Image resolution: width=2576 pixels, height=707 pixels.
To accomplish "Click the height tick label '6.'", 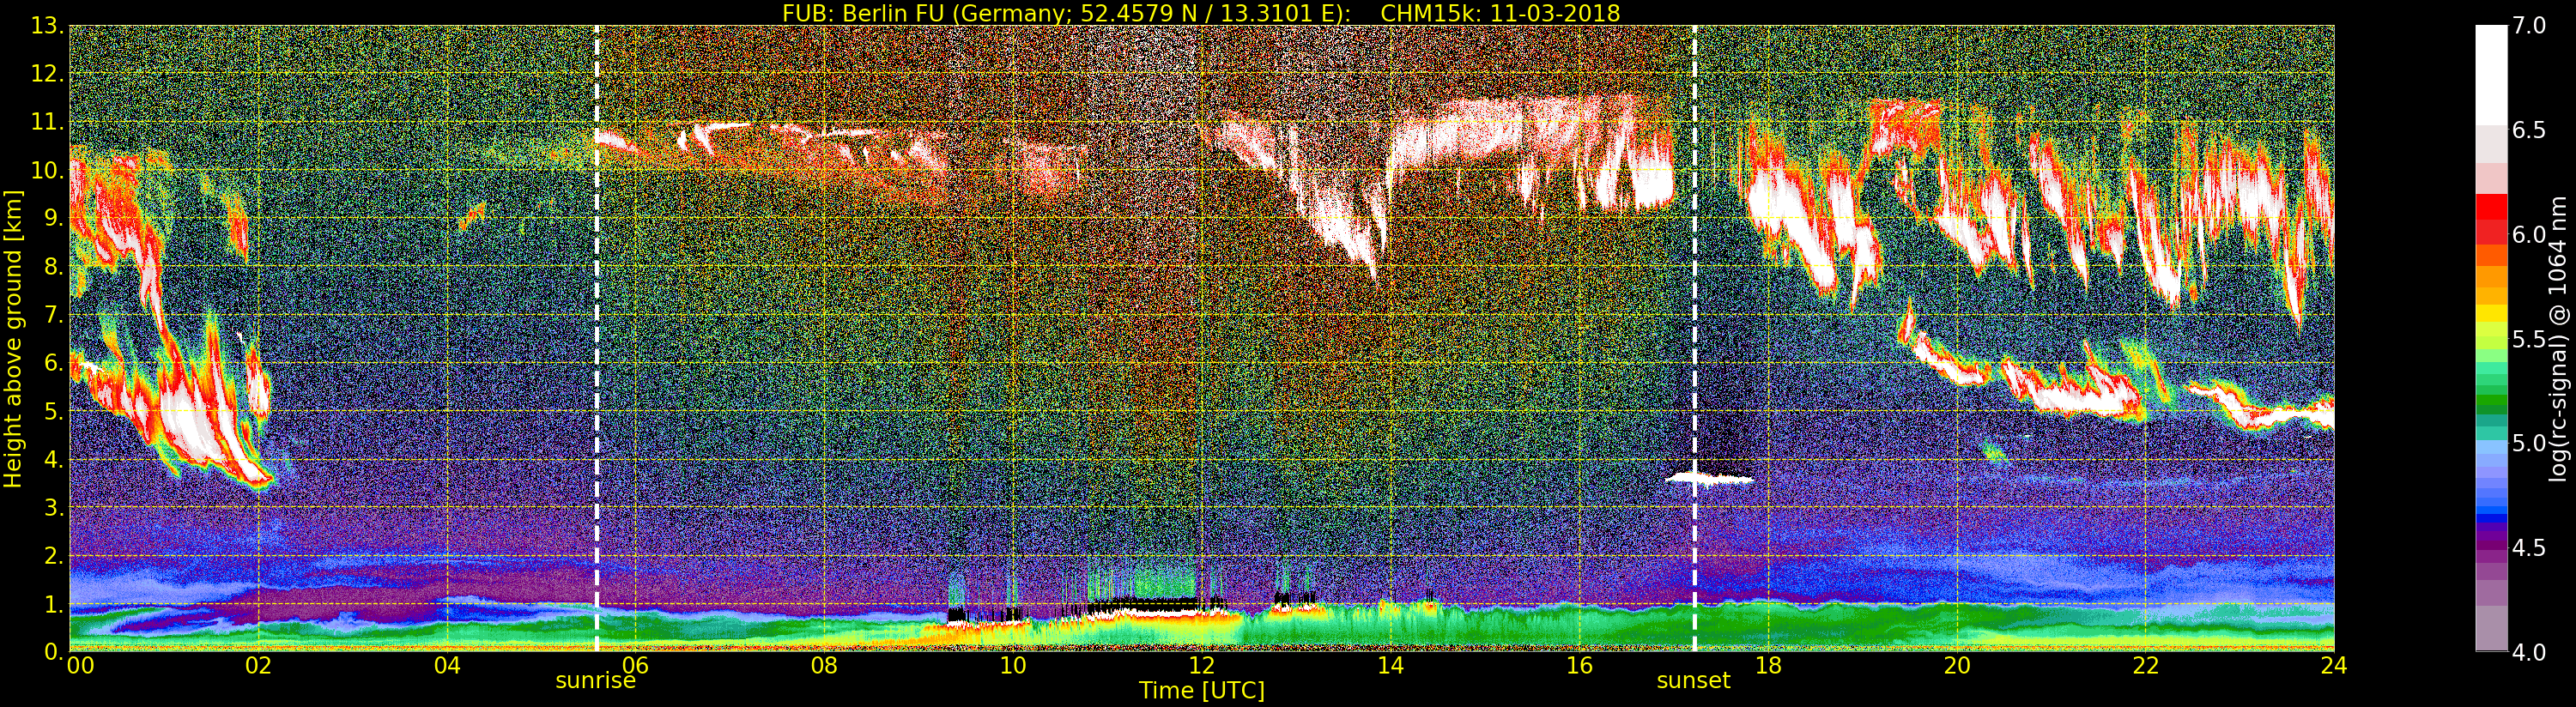I will tap(54, 363).
